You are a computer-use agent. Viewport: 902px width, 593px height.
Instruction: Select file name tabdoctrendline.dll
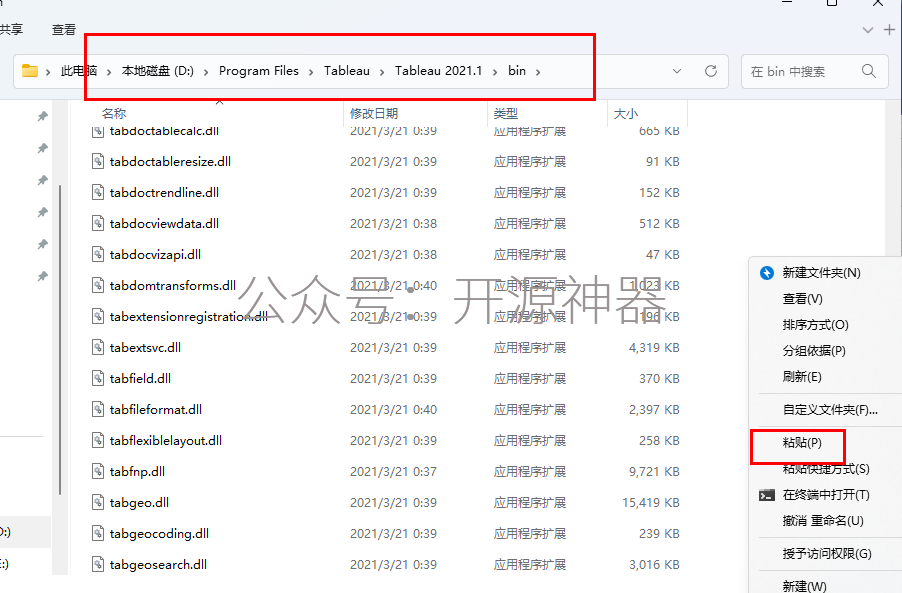pyautogui.click(x=165, y=193)
